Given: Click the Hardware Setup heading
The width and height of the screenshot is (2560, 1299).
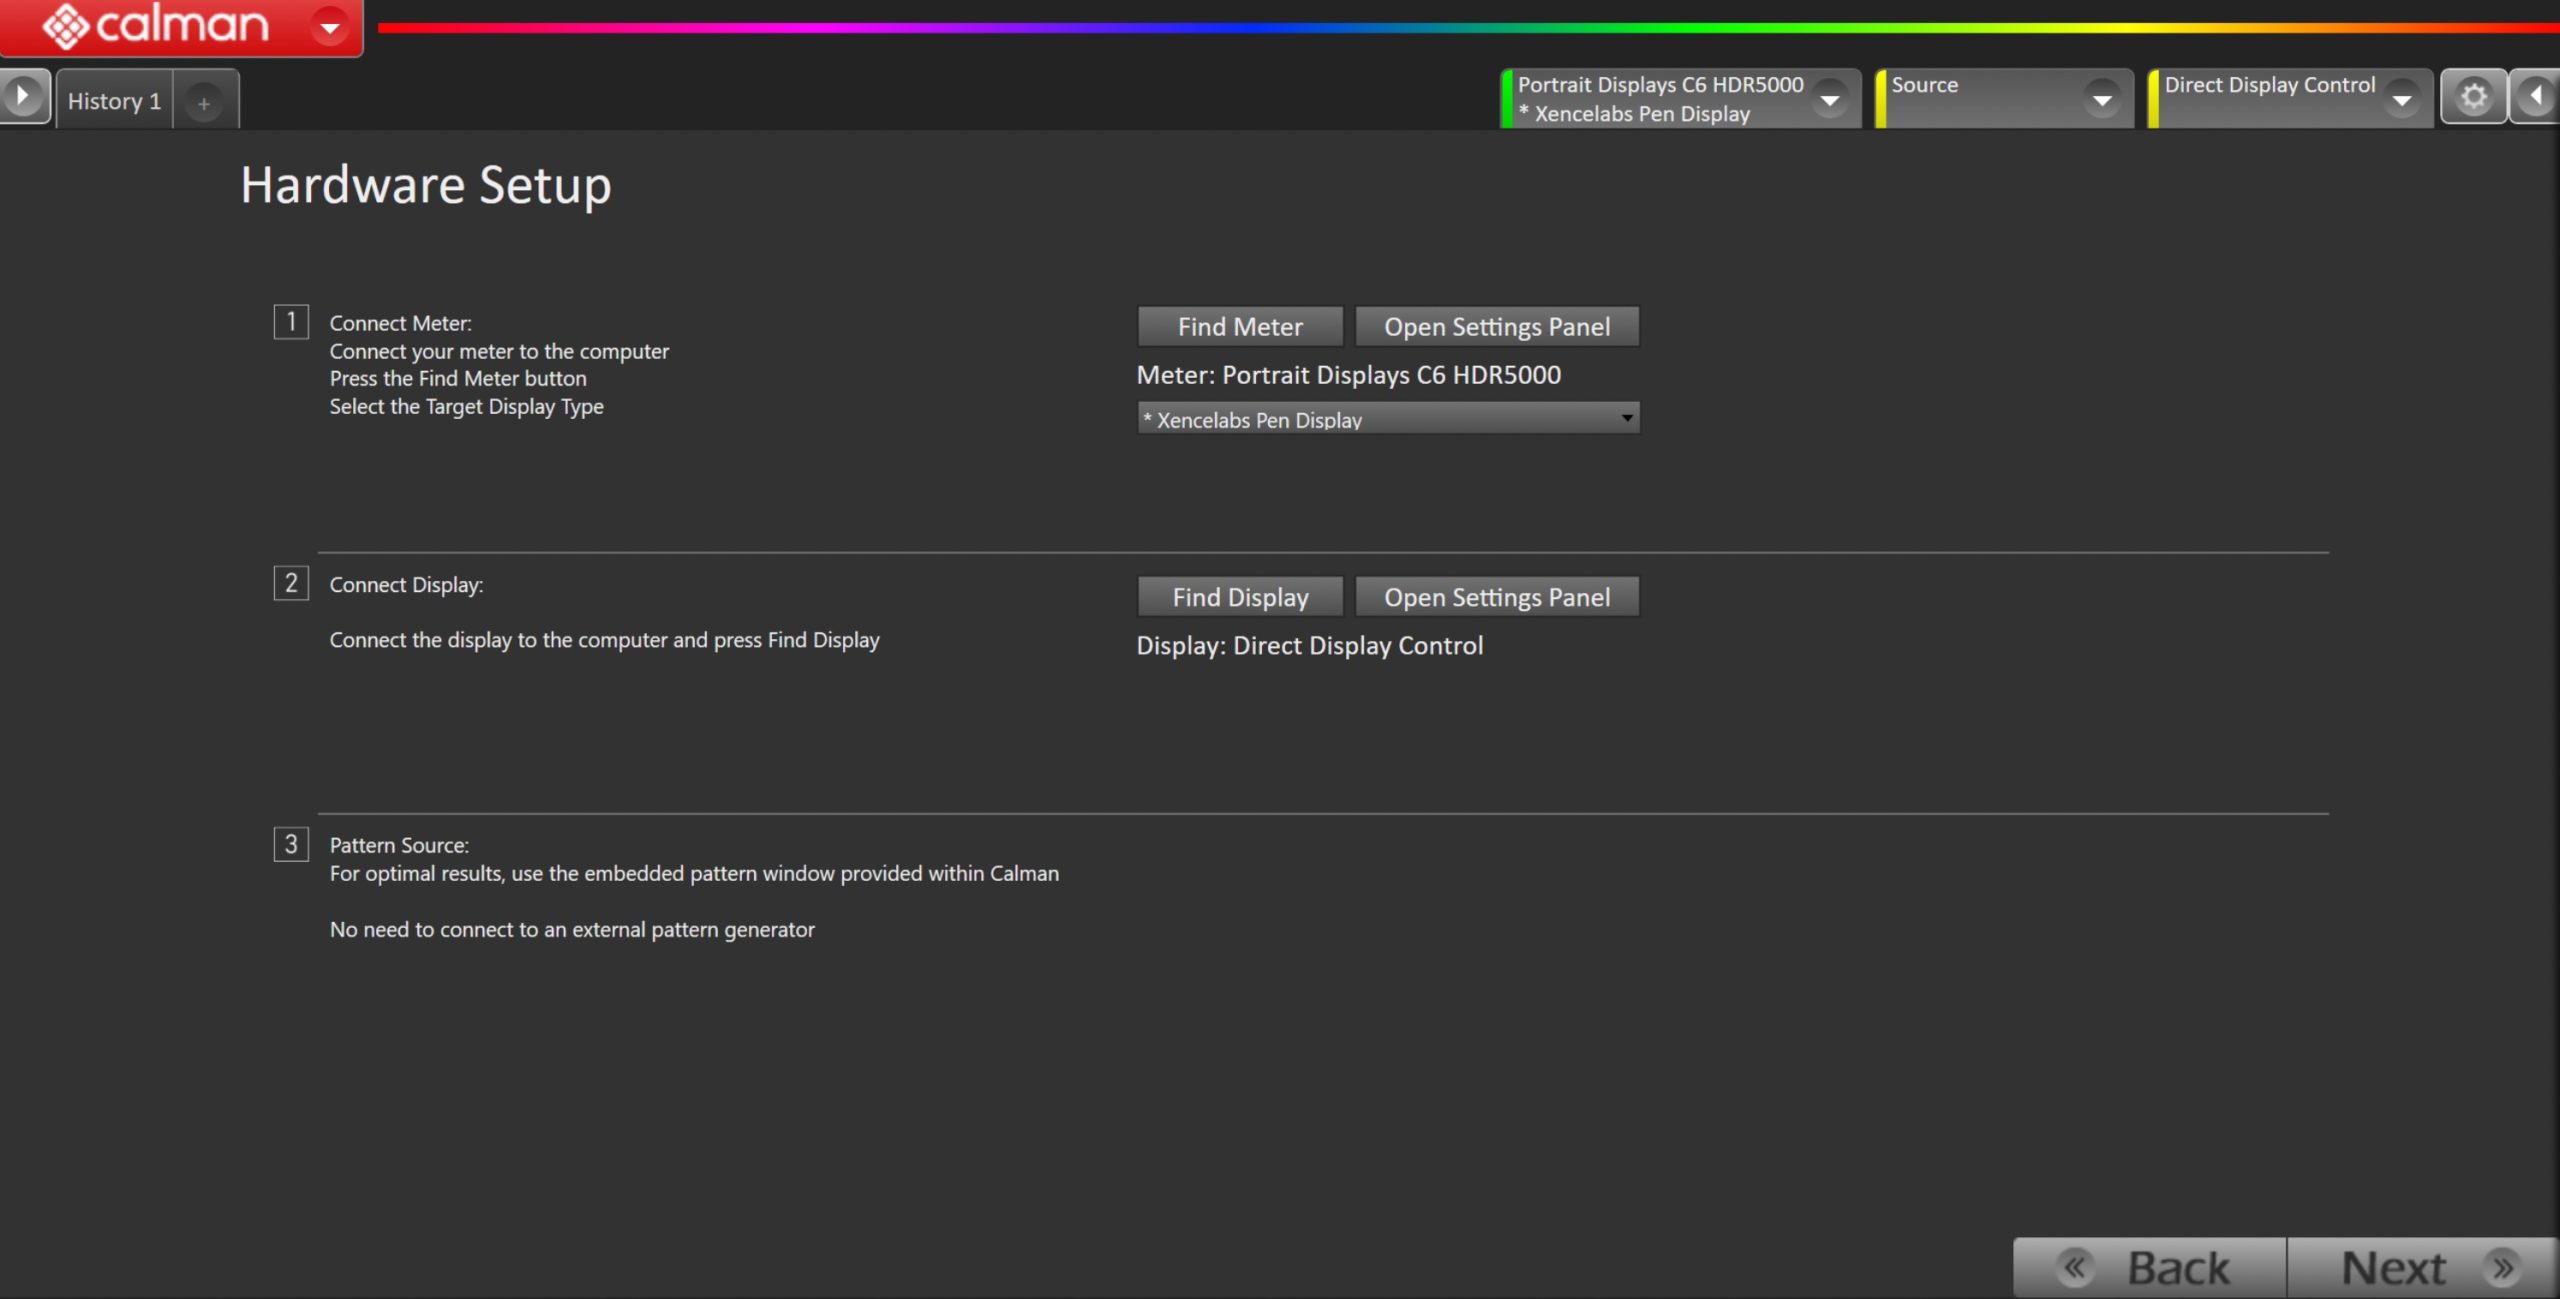Looking at the screenshot, I should coord(426,186).
